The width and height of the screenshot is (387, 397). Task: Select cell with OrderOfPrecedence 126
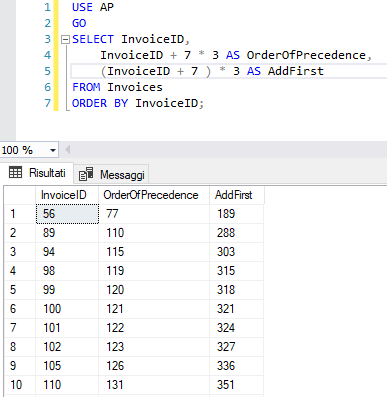[154, 366]
